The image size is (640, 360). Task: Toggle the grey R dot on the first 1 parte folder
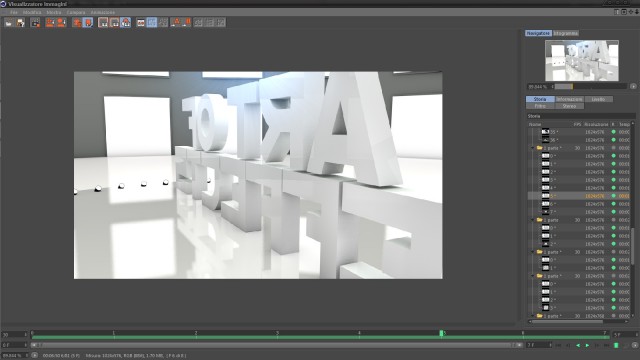tap(613, 148)
